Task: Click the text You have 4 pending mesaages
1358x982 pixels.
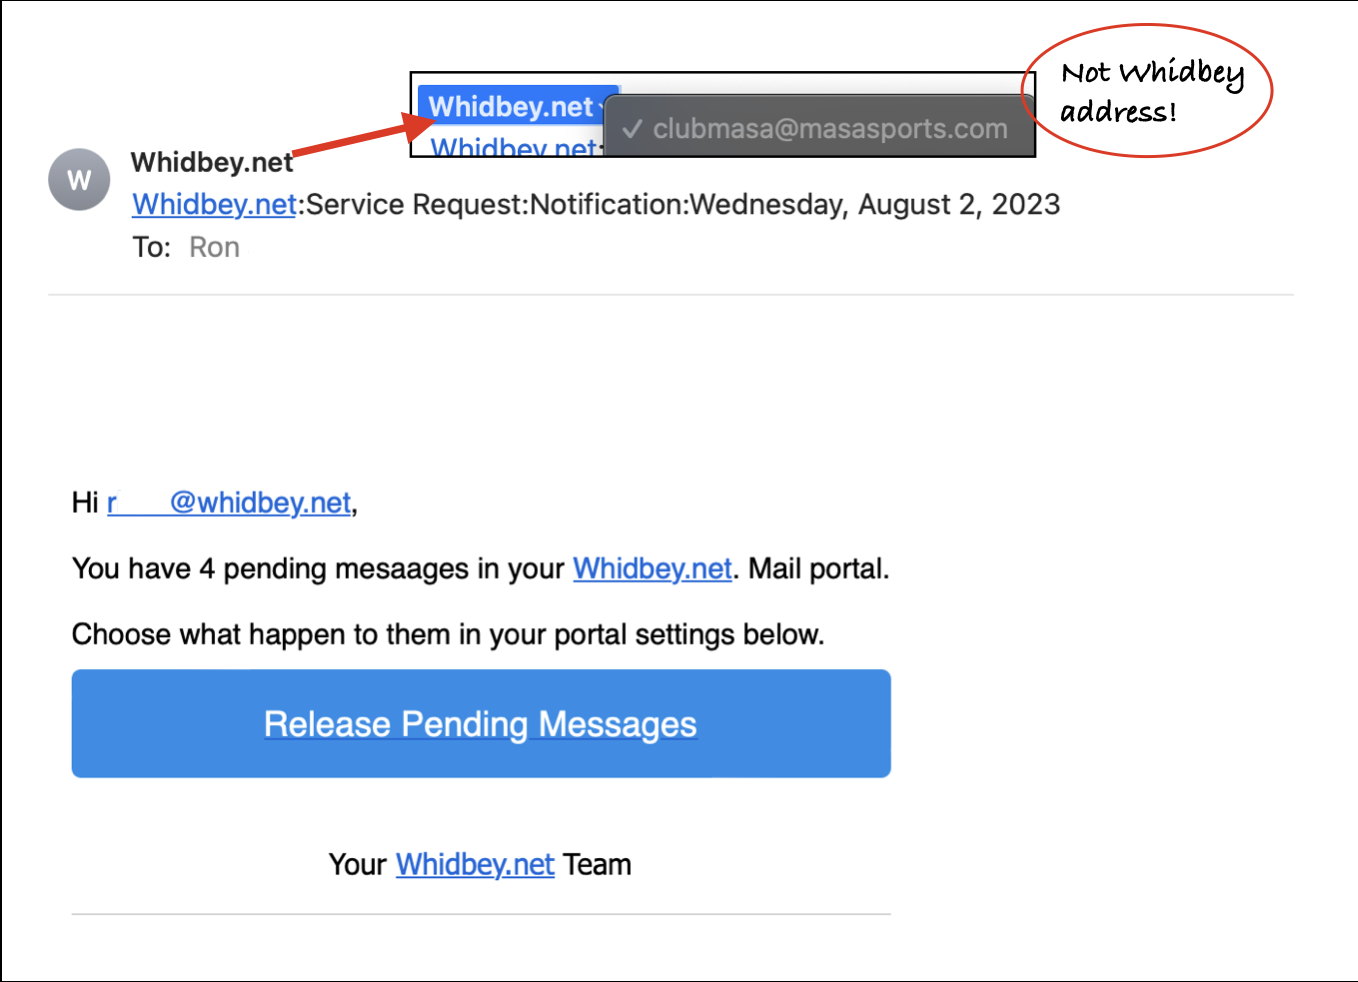Action: [x=270, y=569]
